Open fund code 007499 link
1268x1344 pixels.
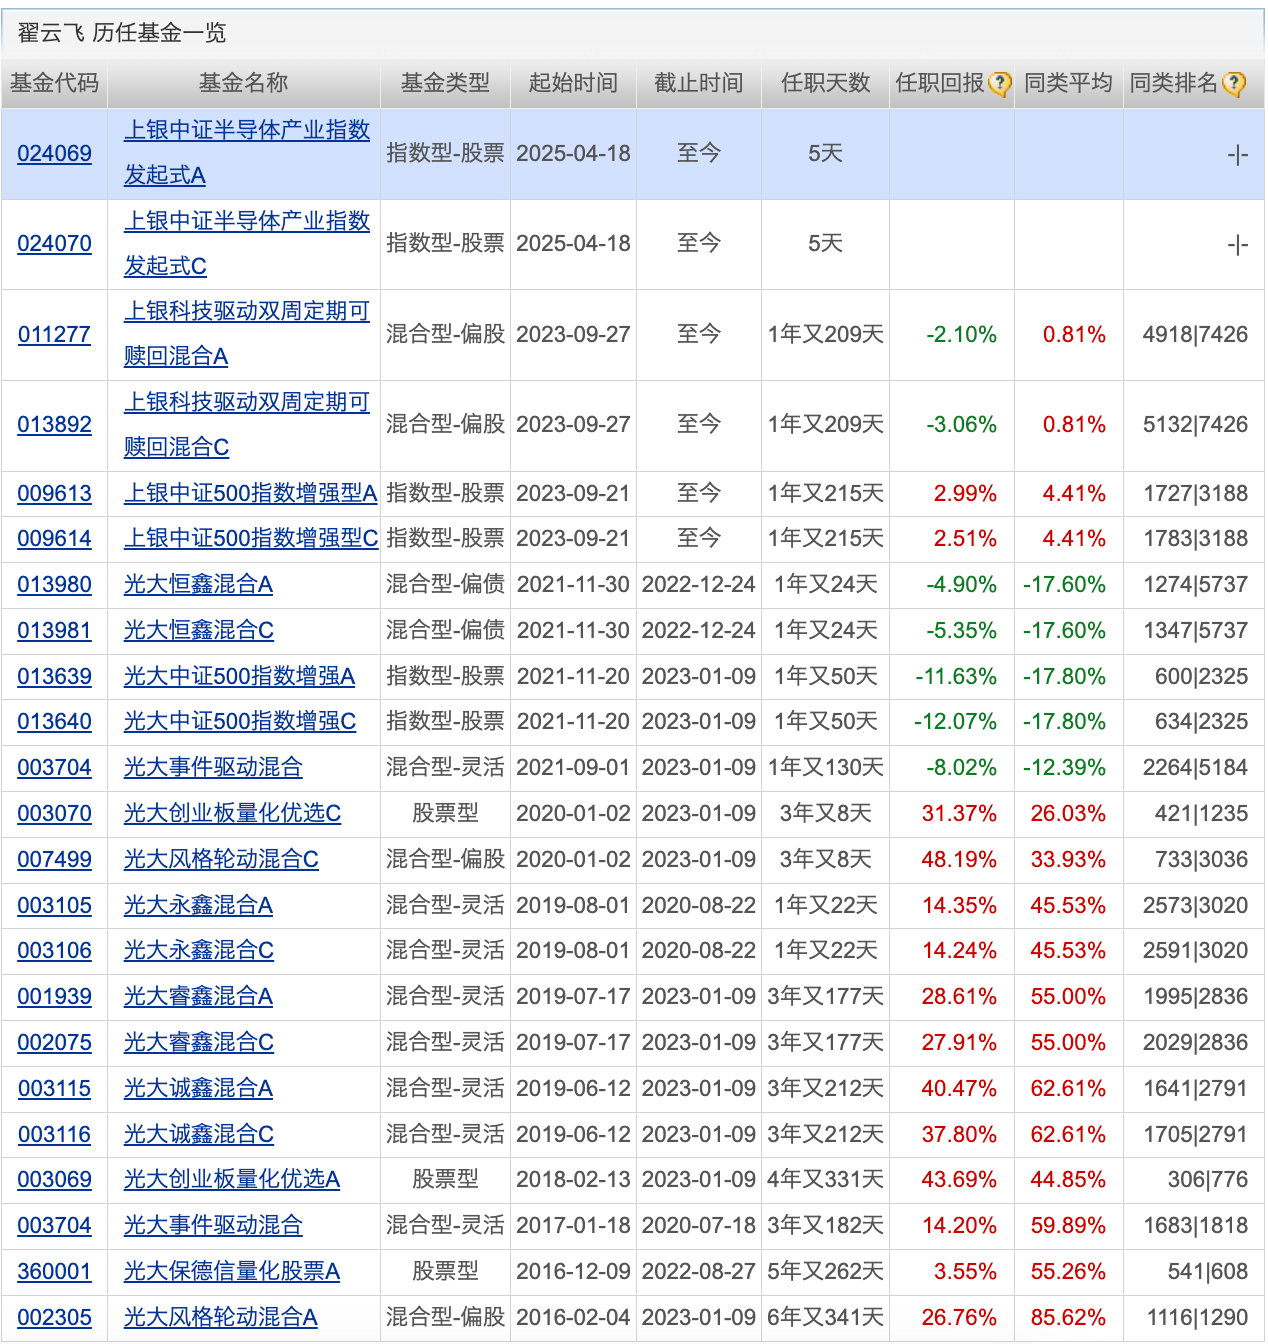click(55, 859)
